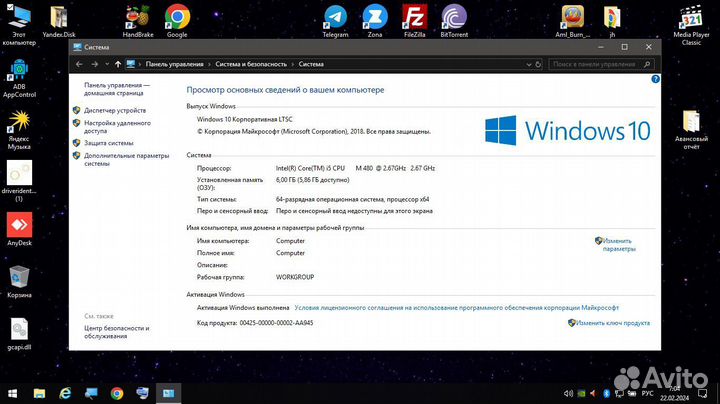Go up one level in Control Panel

pos(118,64)
